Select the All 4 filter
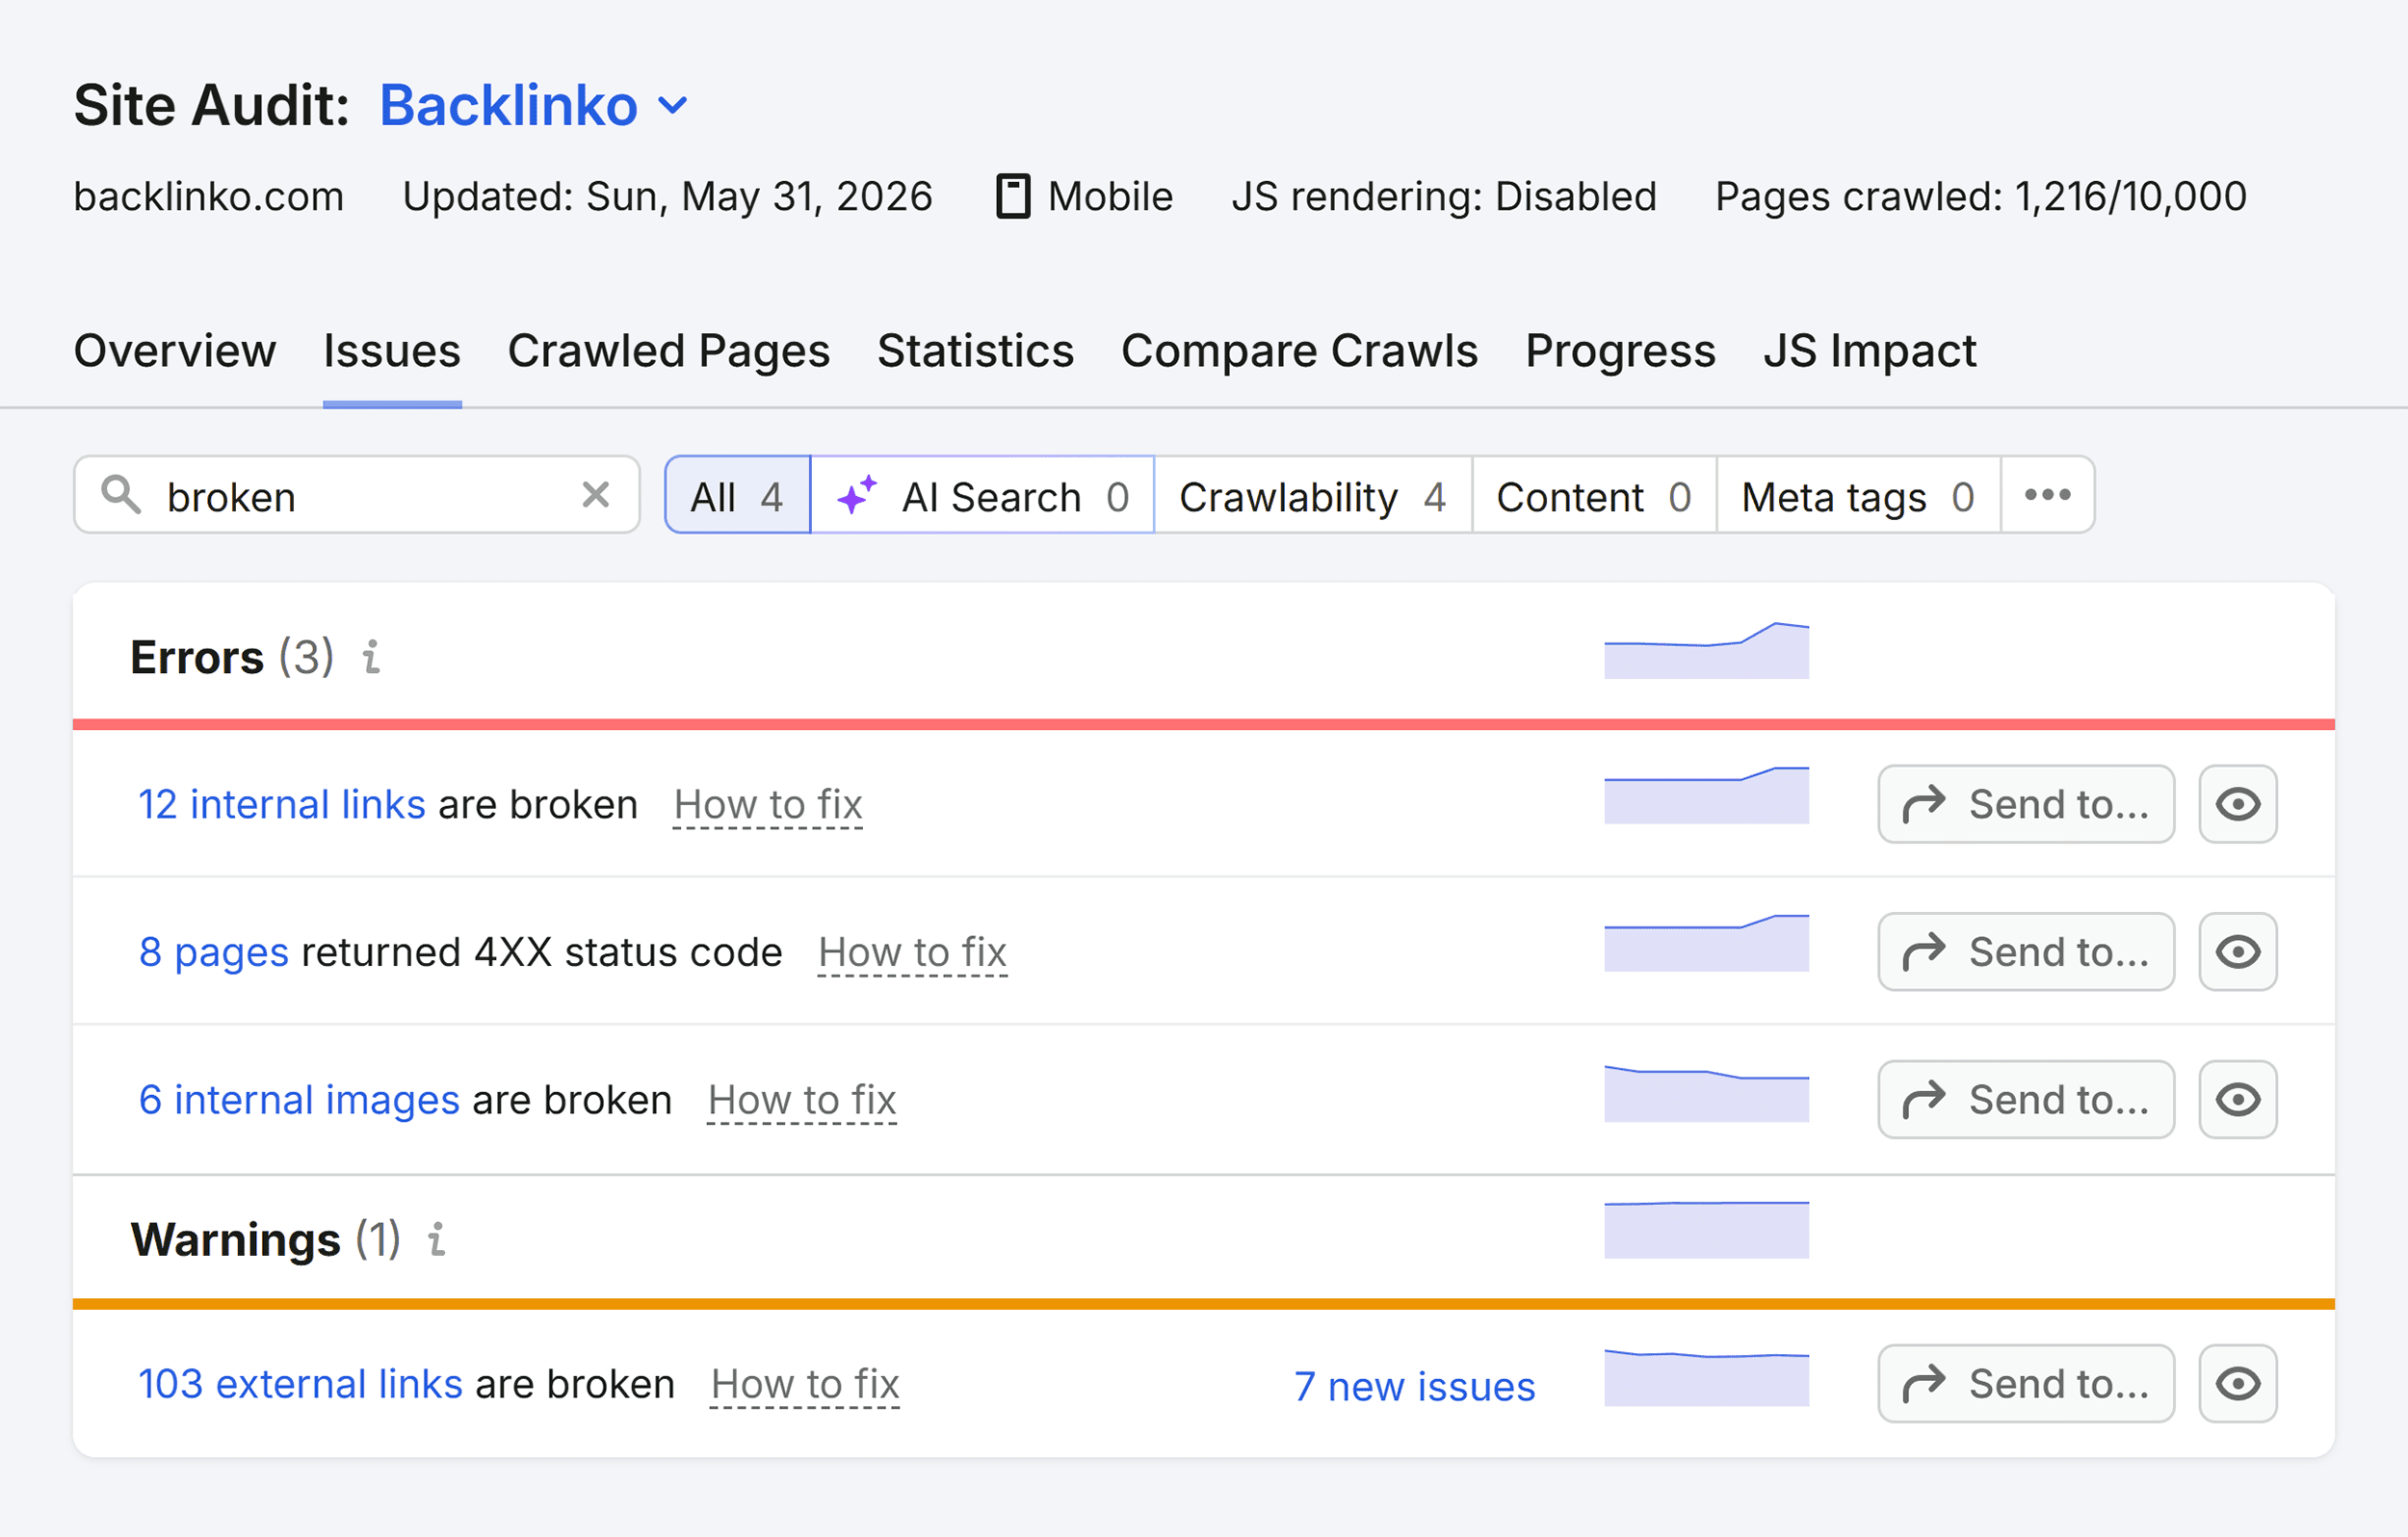This screenshot has height=1537, width=2408. coord(738,495)
